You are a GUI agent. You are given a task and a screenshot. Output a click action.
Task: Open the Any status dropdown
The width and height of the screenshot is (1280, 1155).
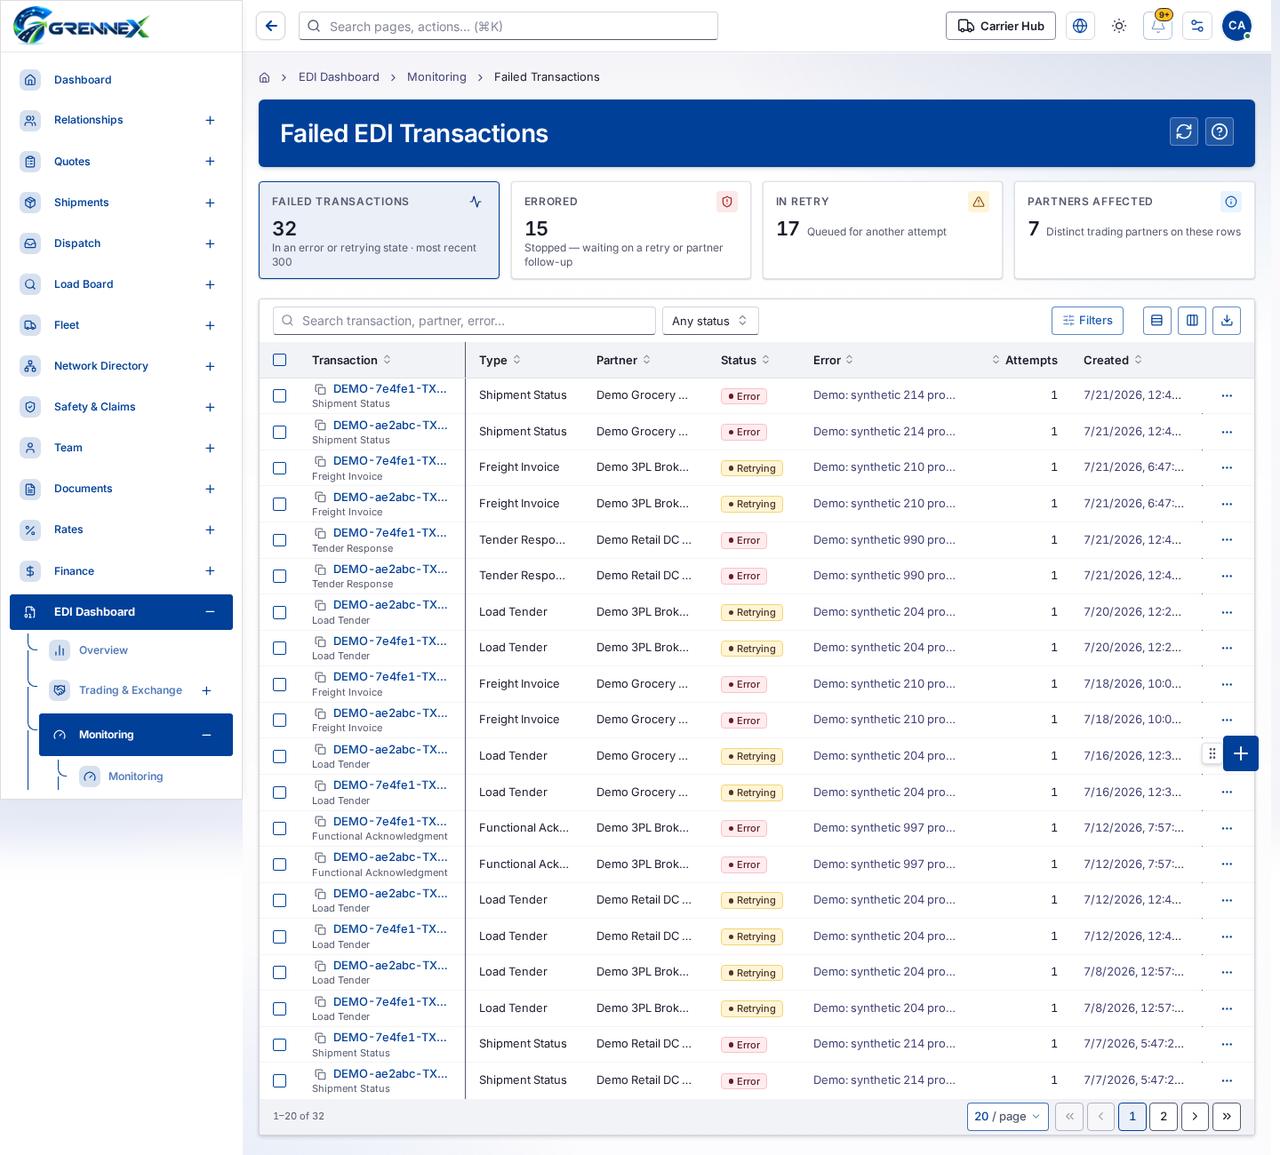710,321
